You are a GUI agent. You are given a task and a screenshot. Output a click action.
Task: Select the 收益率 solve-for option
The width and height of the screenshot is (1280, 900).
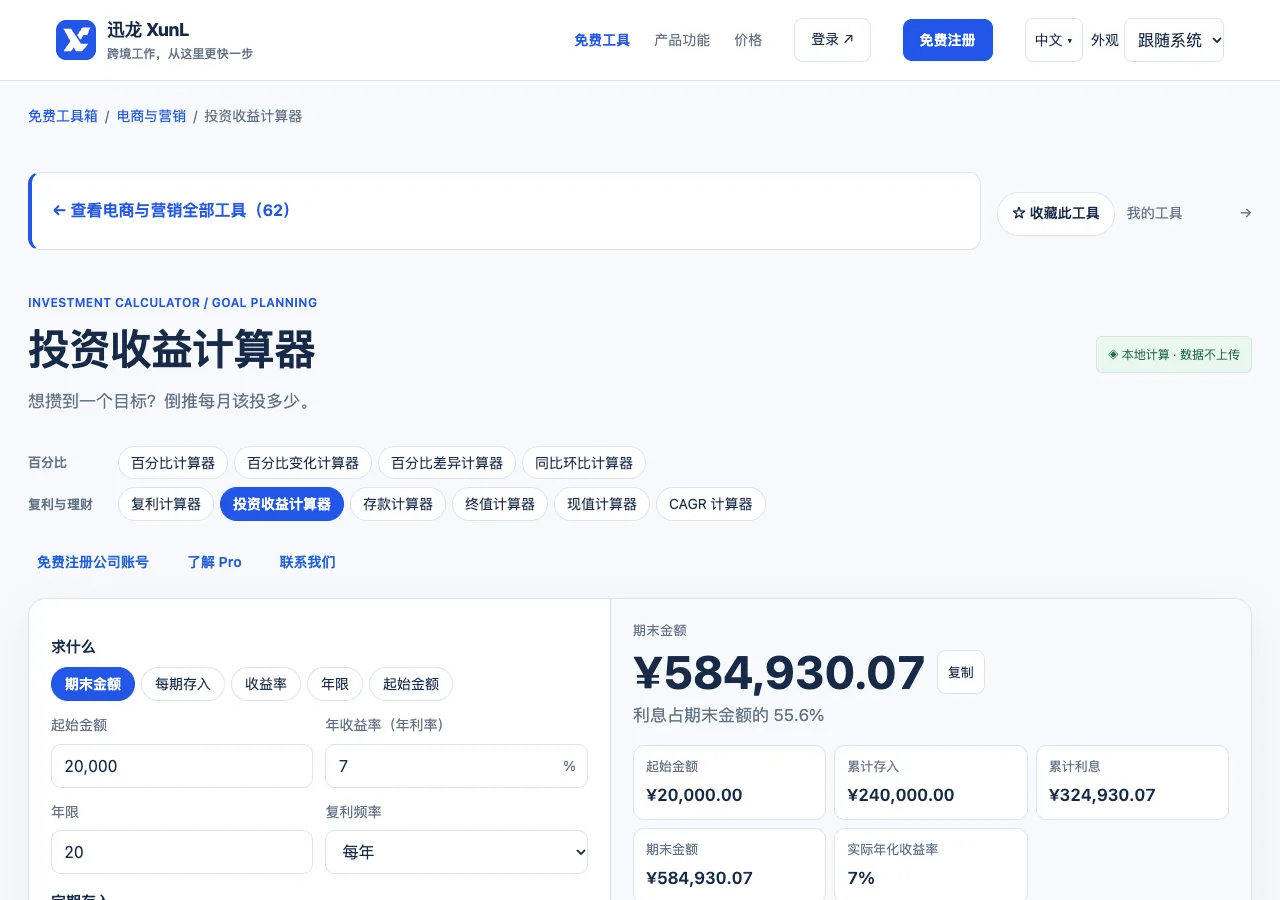pos(266,684)
